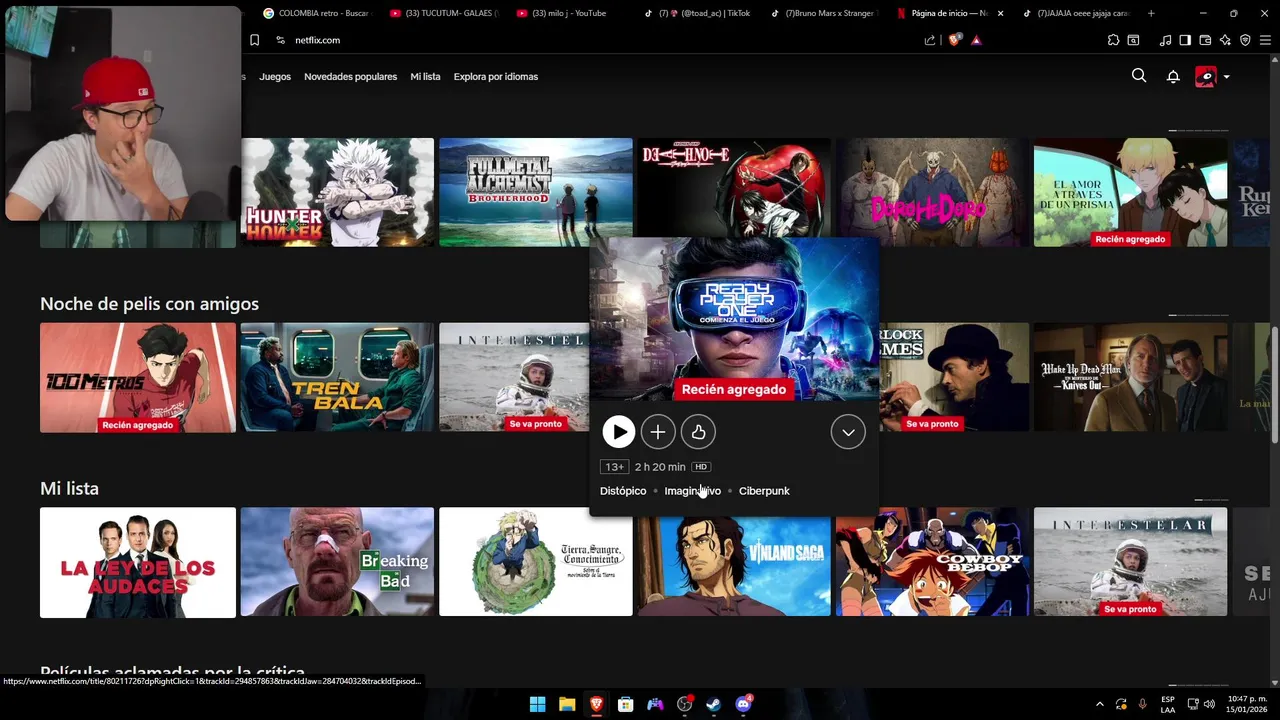
Task: Toggle the browser sidebar panel
Action: 1185,40
